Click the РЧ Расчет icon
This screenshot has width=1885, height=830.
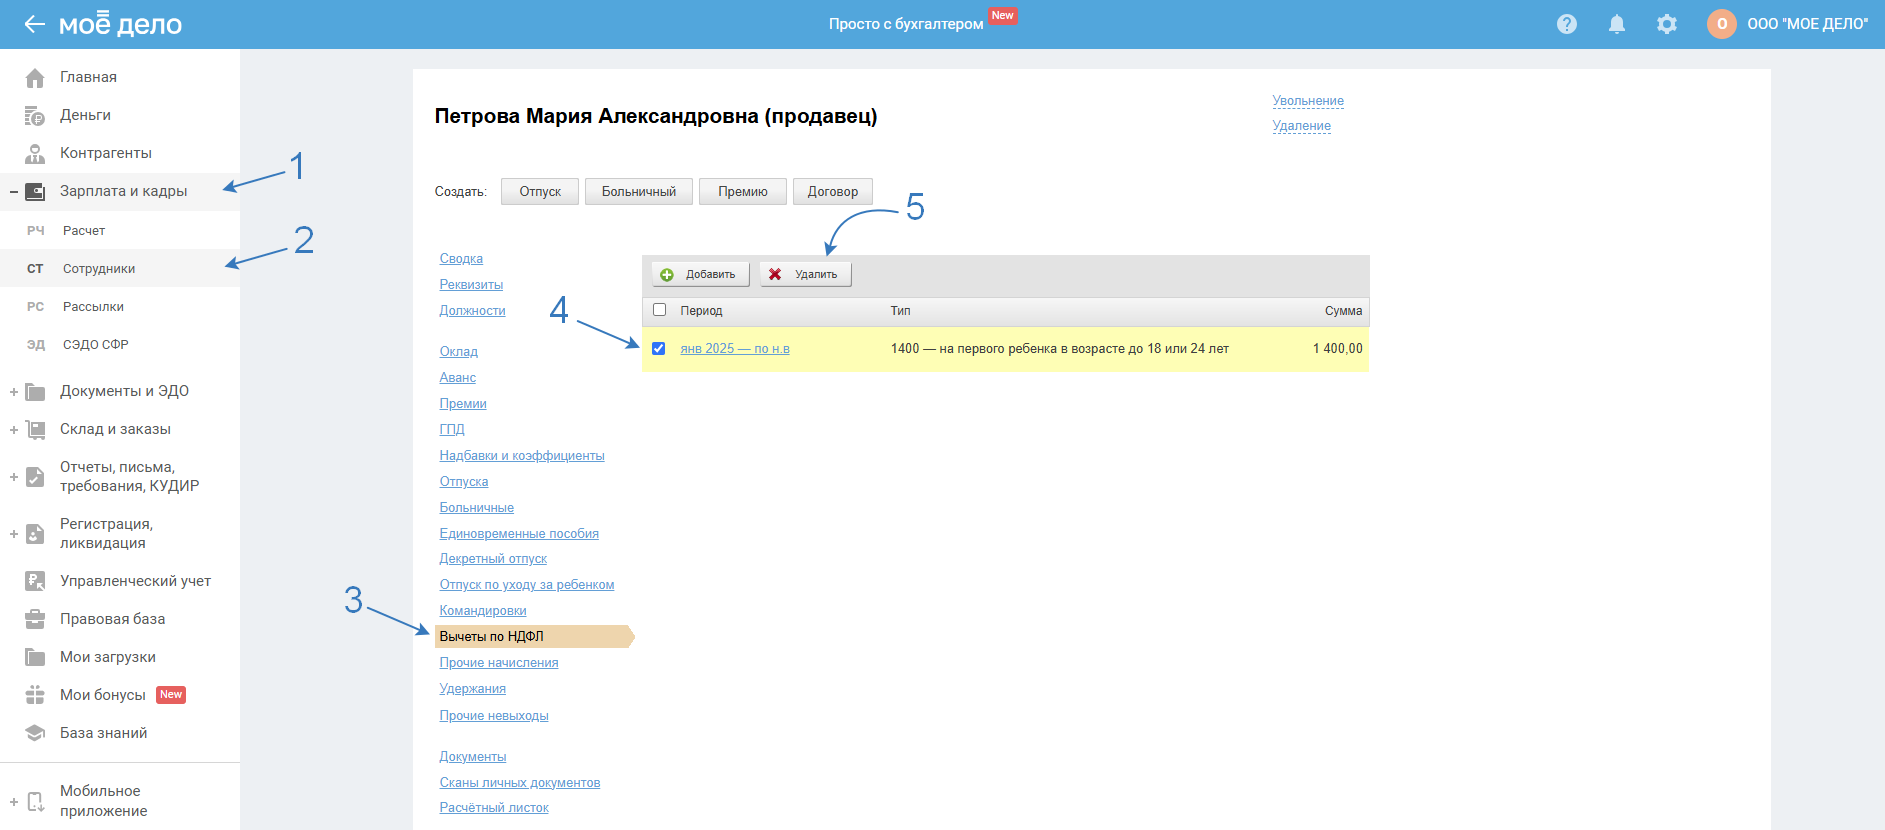click(36, 231)
